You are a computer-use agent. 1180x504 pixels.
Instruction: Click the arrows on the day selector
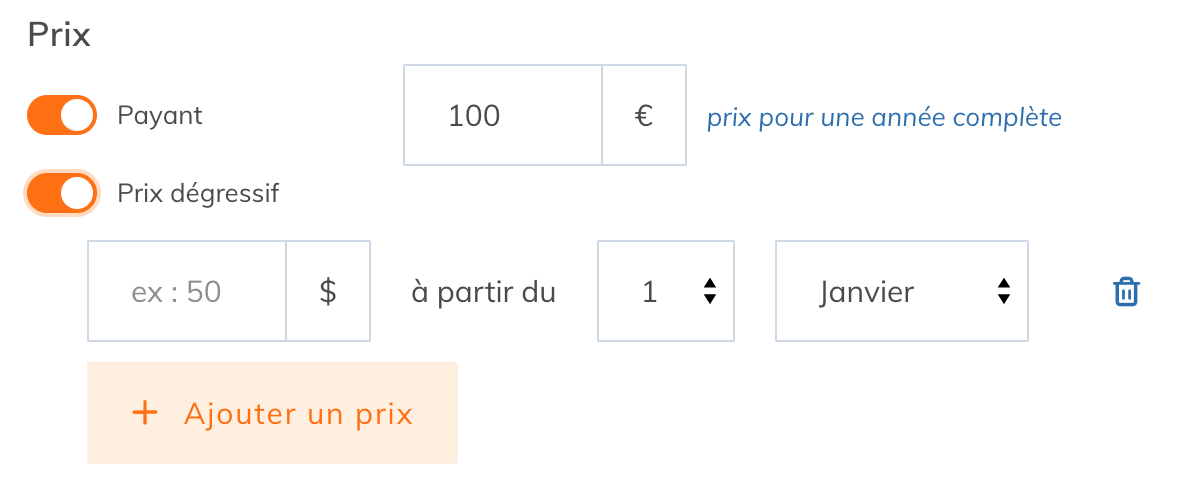709,291
